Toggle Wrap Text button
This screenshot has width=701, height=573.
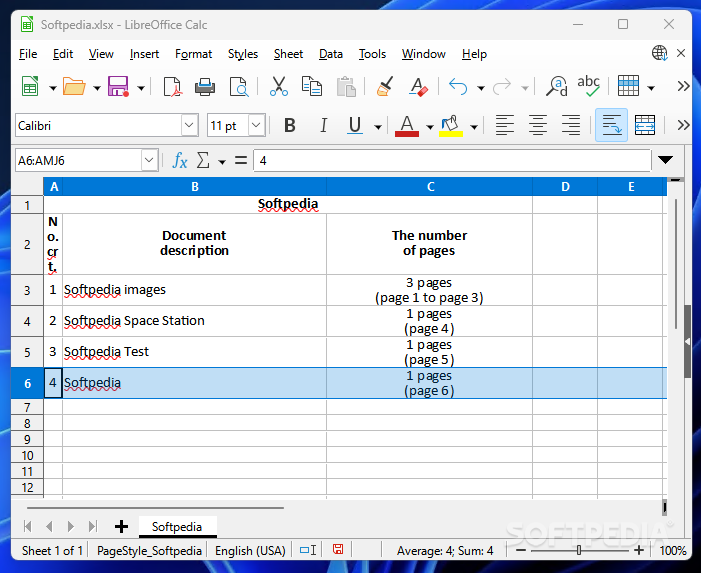point(611,125)
